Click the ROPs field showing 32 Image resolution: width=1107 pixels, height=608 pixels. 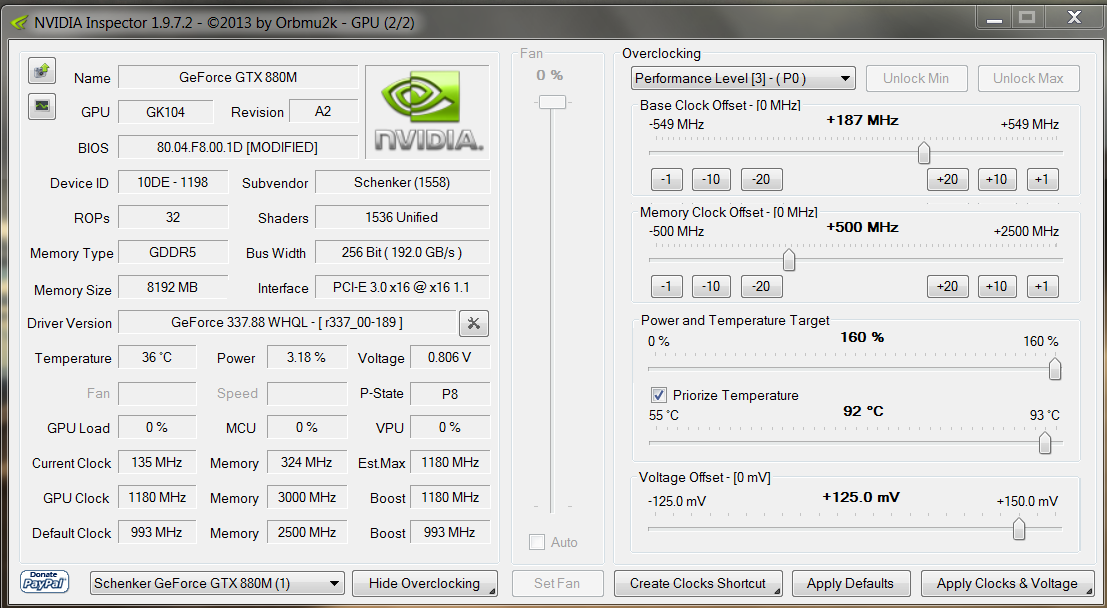(x=173, y=217)
